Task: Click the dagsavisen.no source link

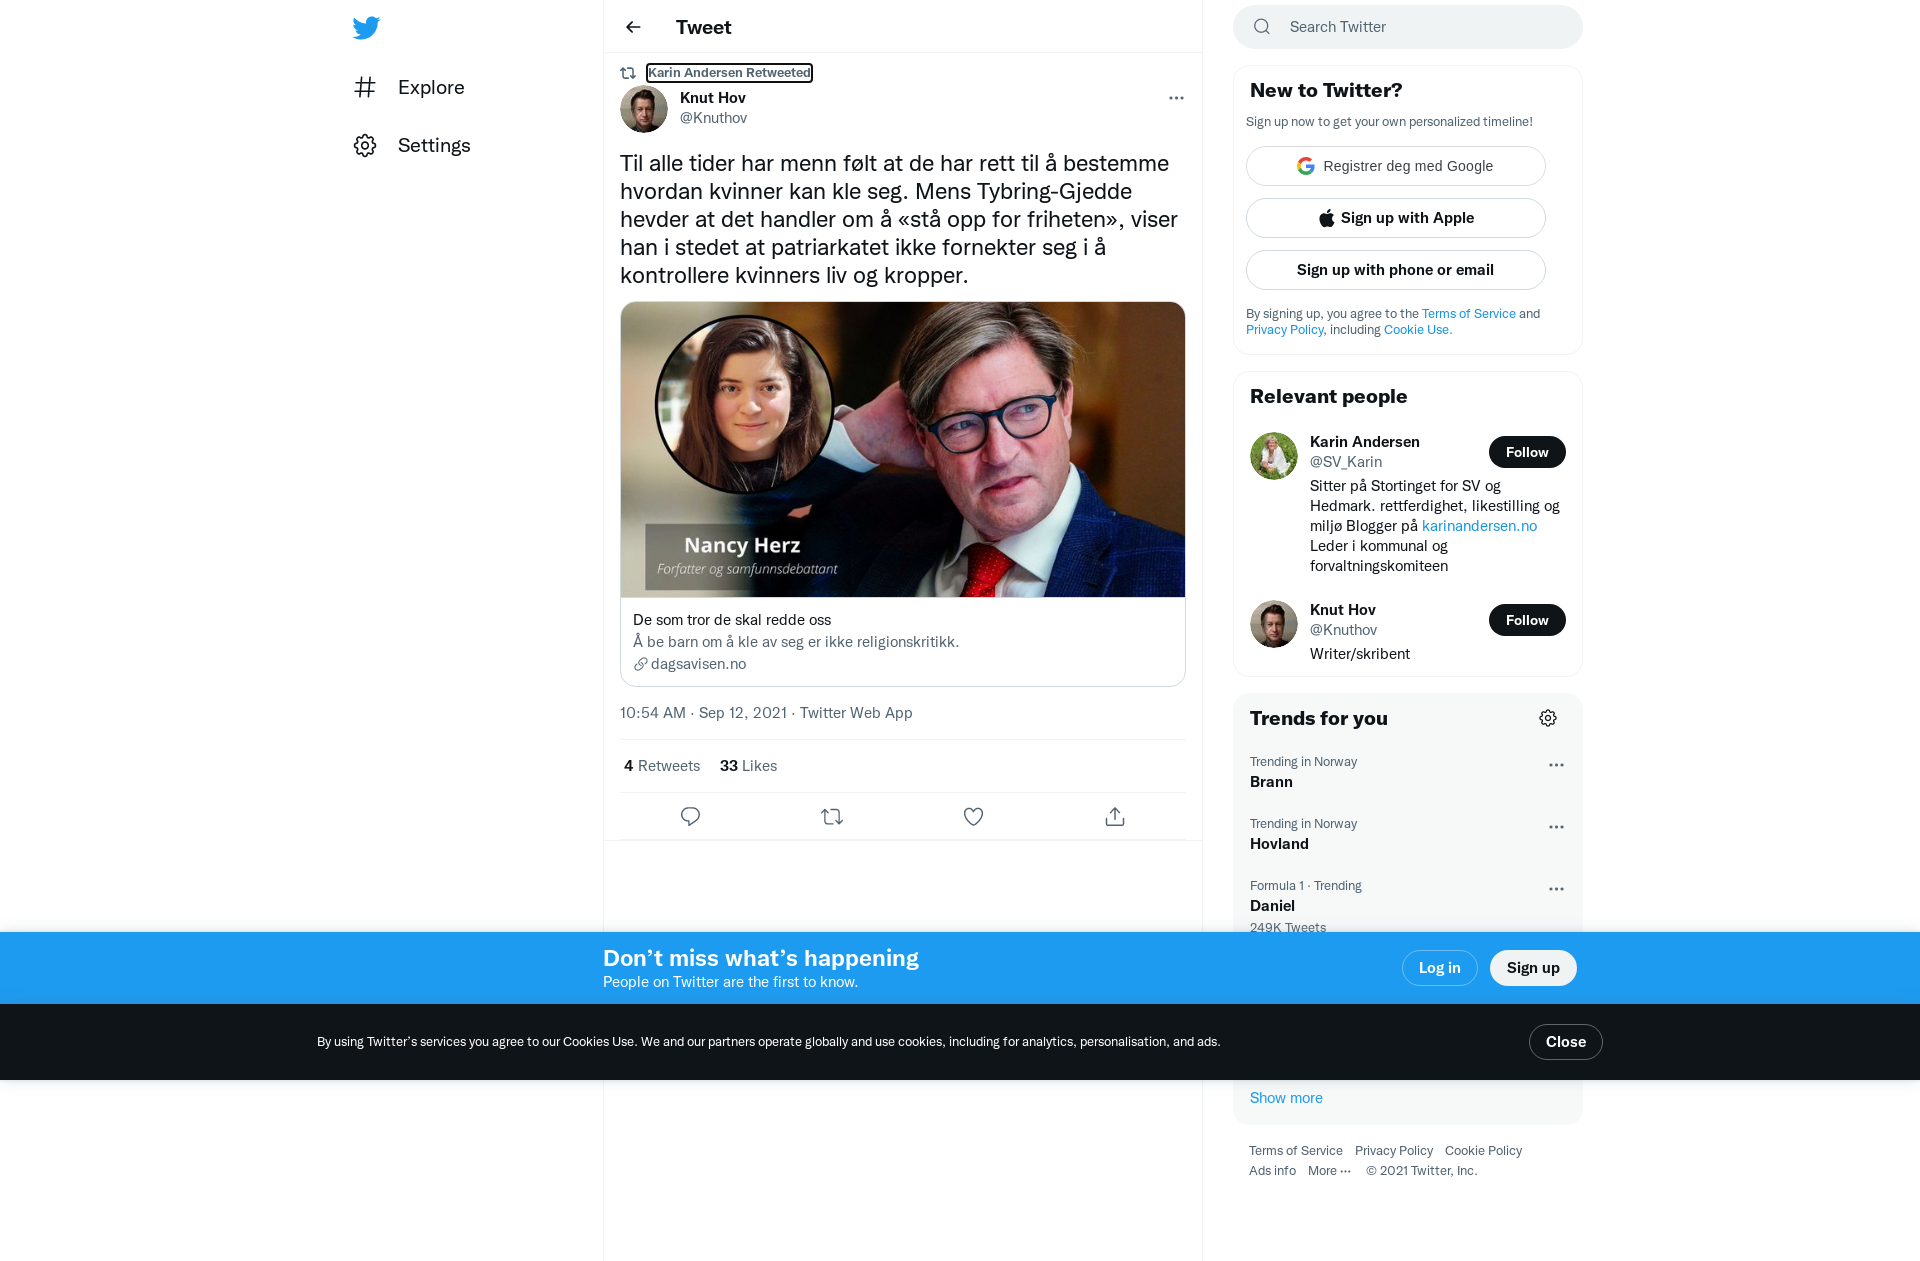Action: pos(698,664)
